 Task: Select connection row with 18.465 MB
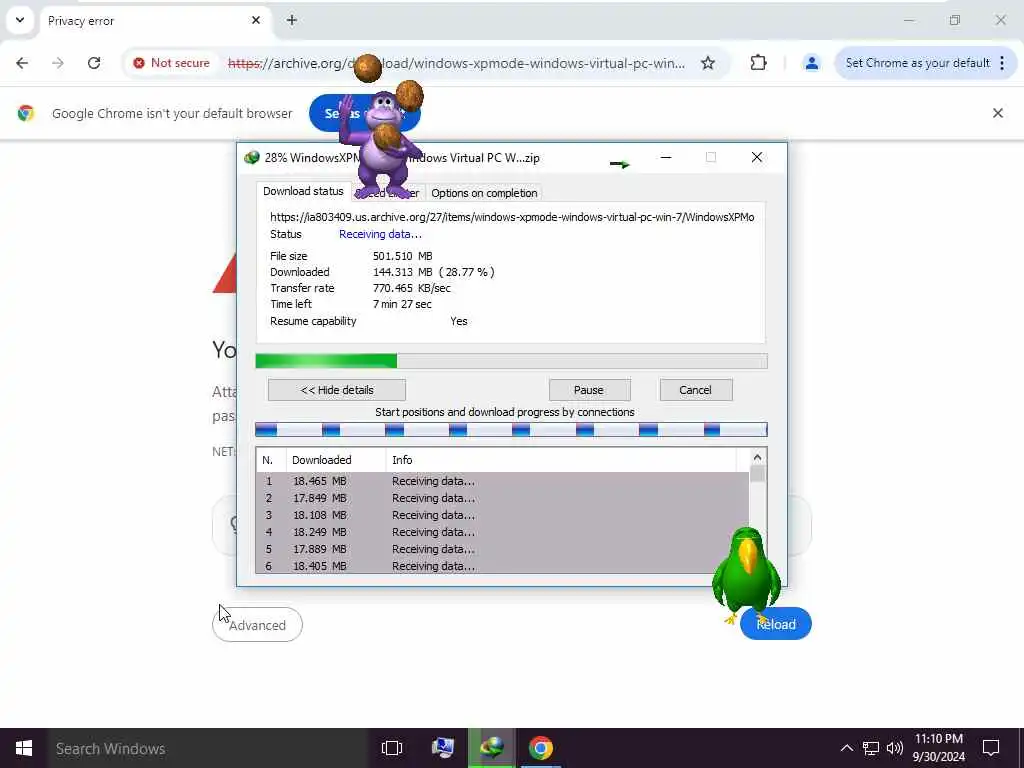point(502,481)
